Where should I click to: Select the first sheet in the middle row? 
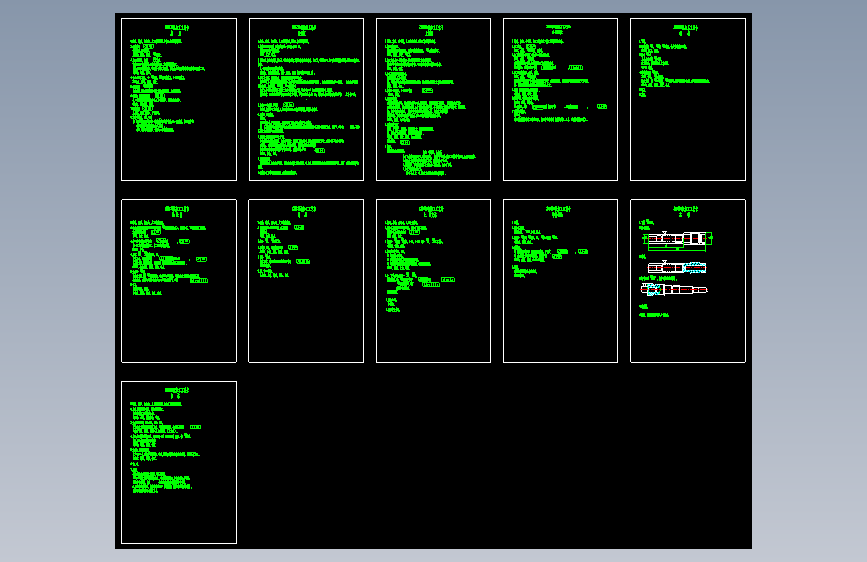pos(179,281)
